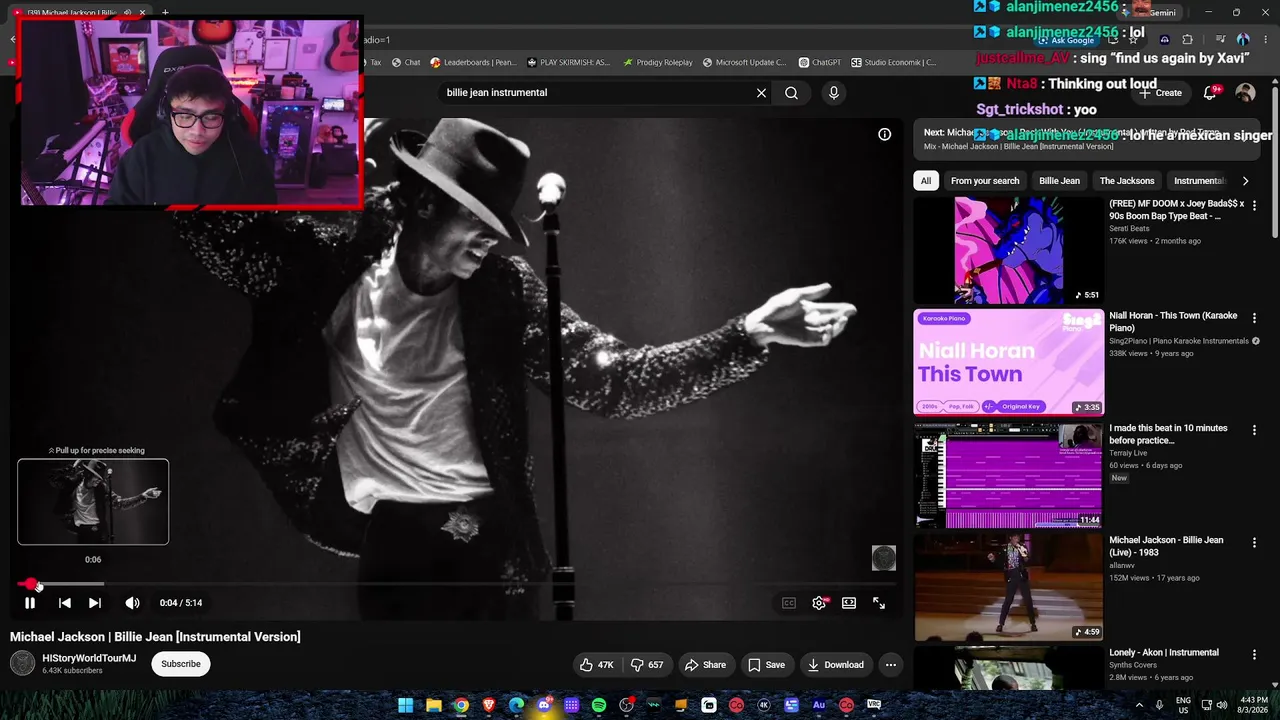Screen dimensions: 1280x720
Task: Open the account avatar menu
Action: (x=1245, y=93)
